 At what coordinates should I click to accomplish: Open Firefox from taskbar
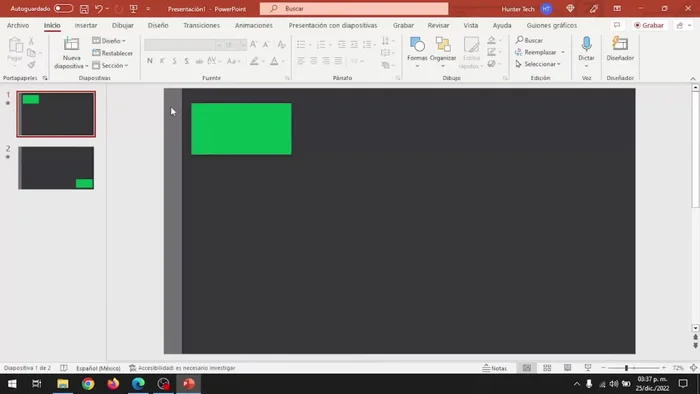[x=113, y=384]
